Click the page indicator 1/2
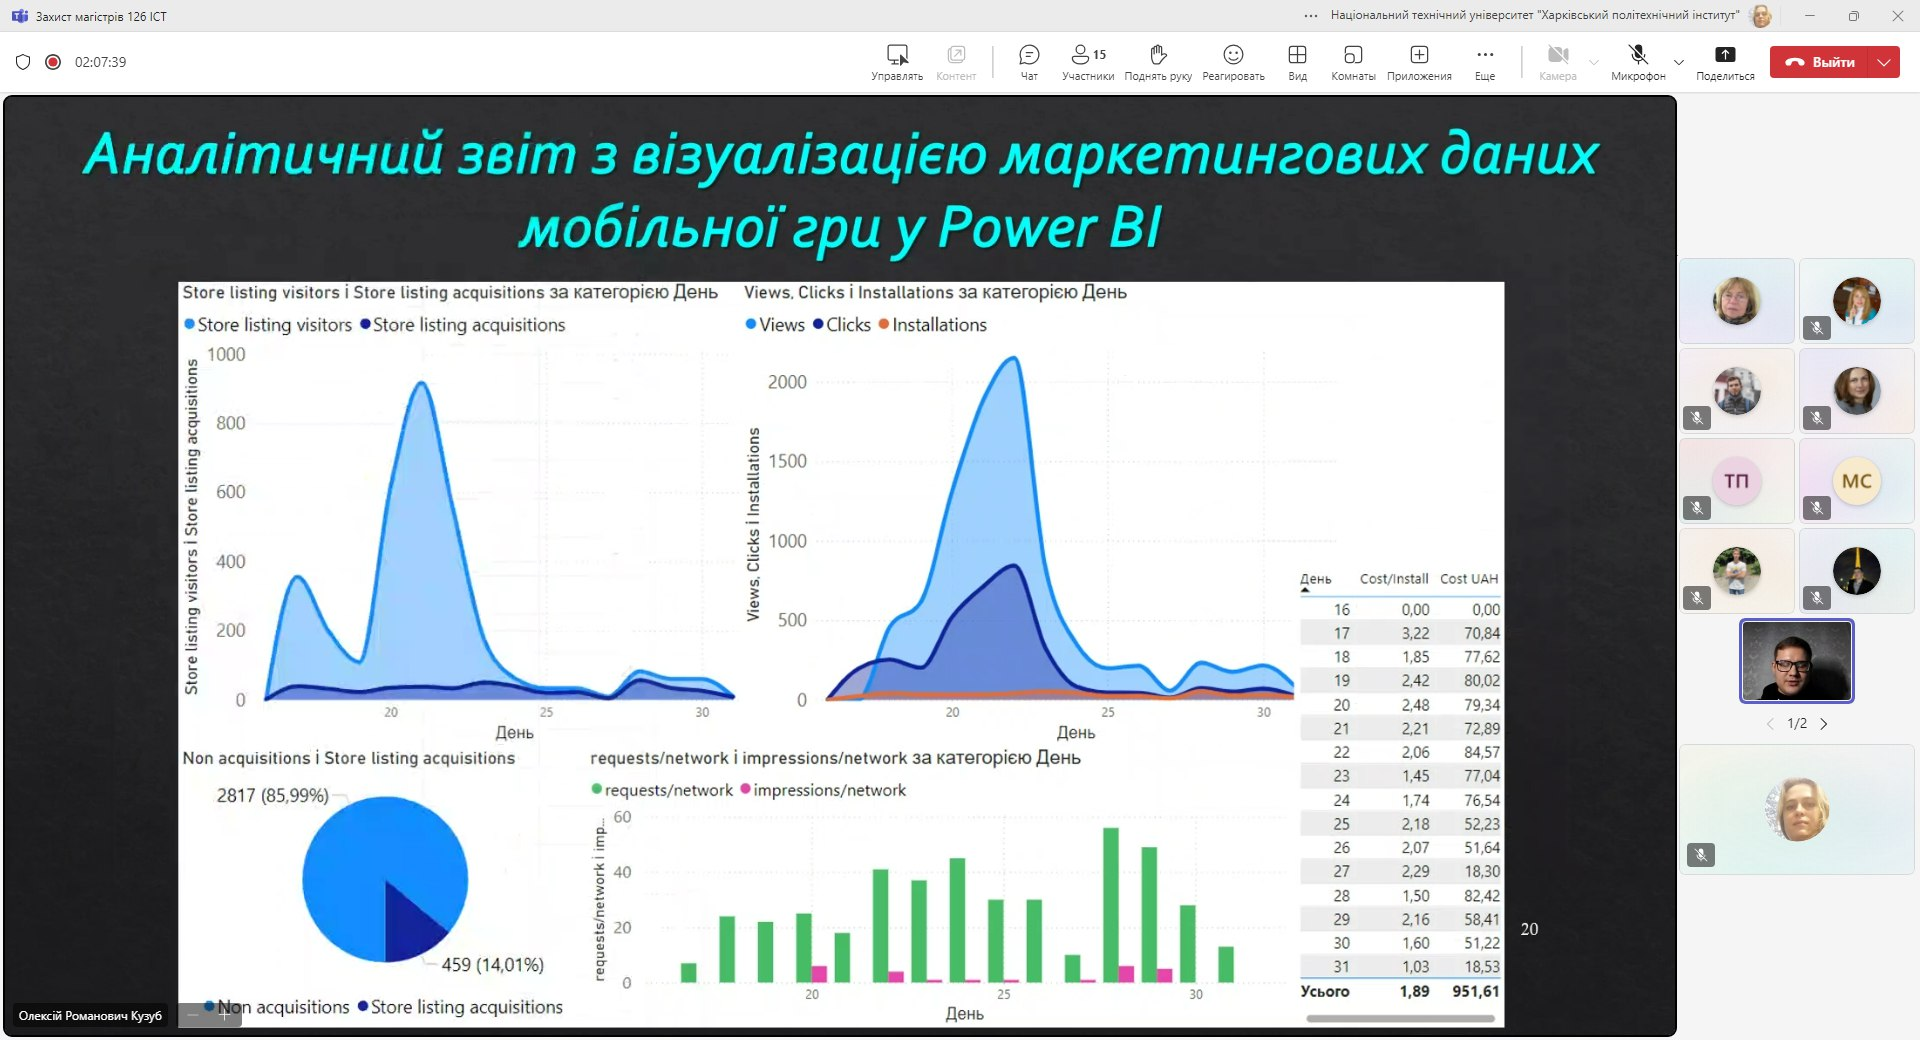 [1797, 724]
